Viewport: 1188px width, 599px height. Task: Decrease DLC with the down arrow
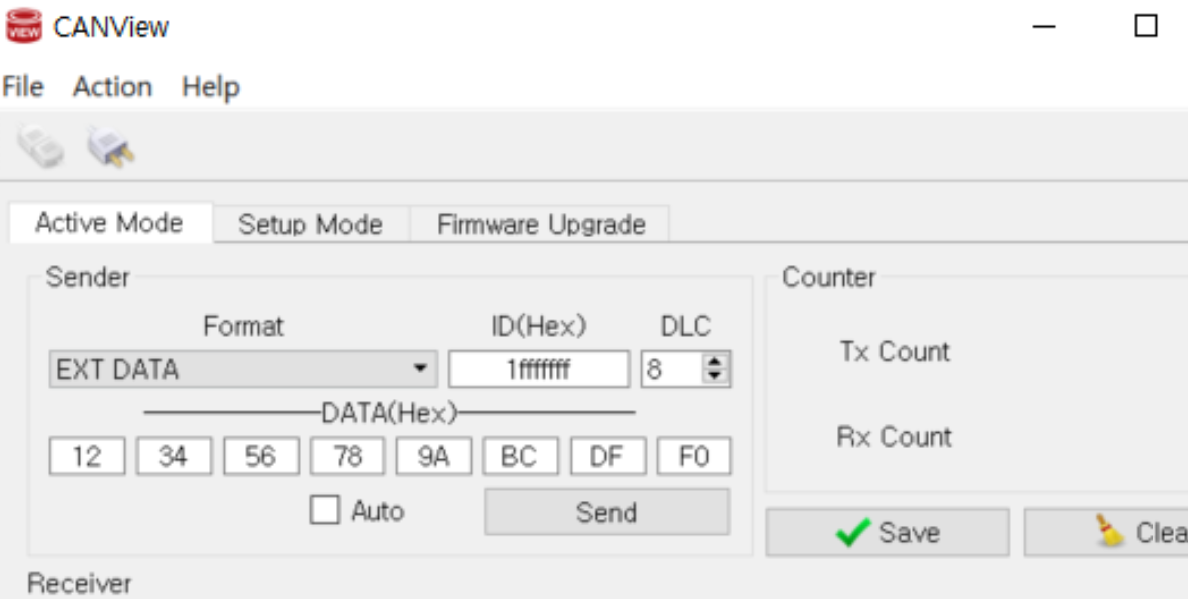pyautogui.click(x=714, y=376)
